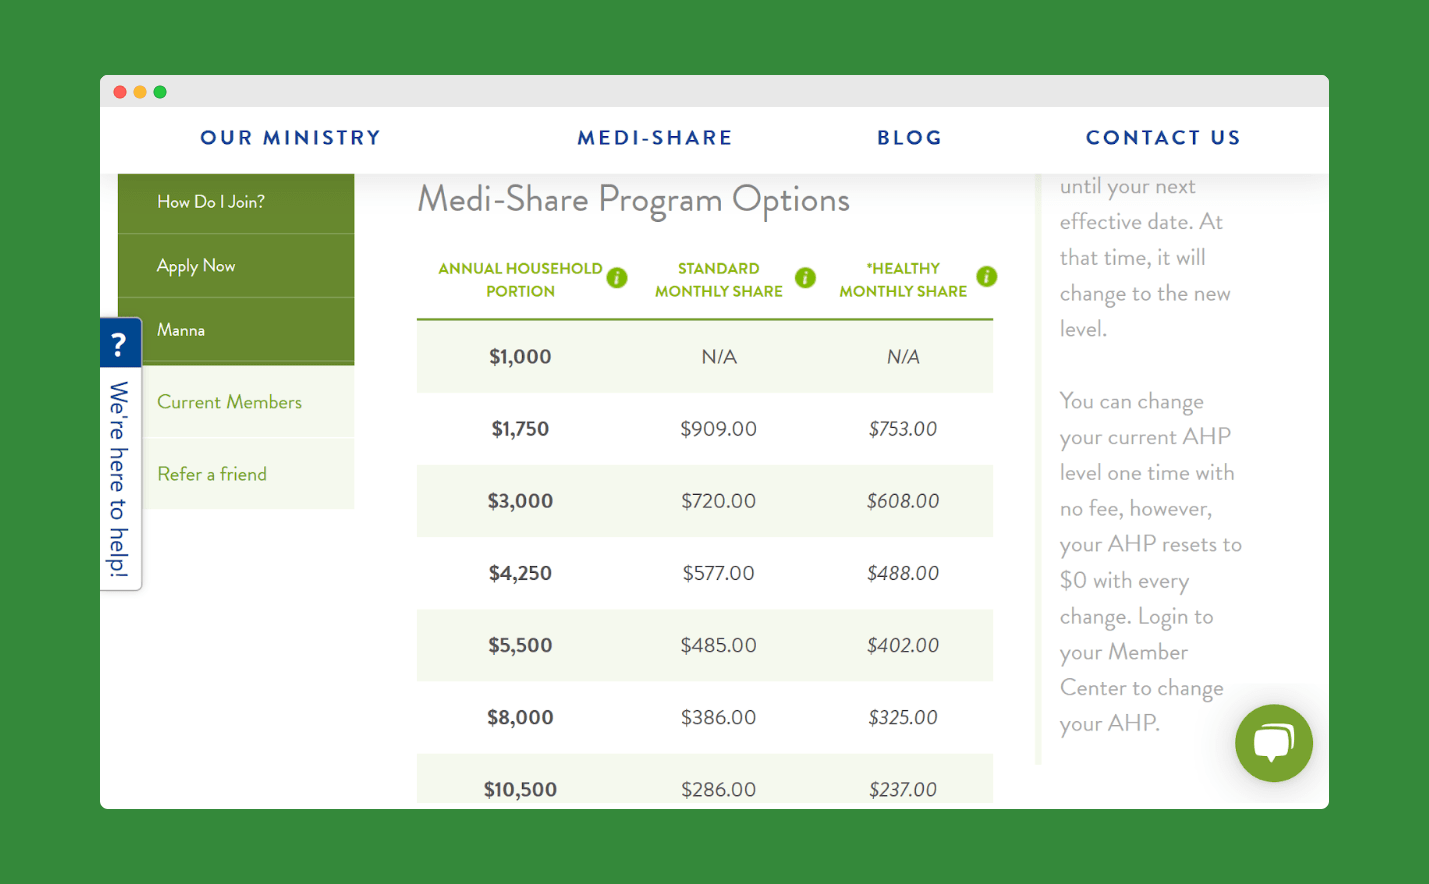The height and width of the screenshot is (884, 1429).
Task: Go to the Blog page
Action: coord(910,138)
